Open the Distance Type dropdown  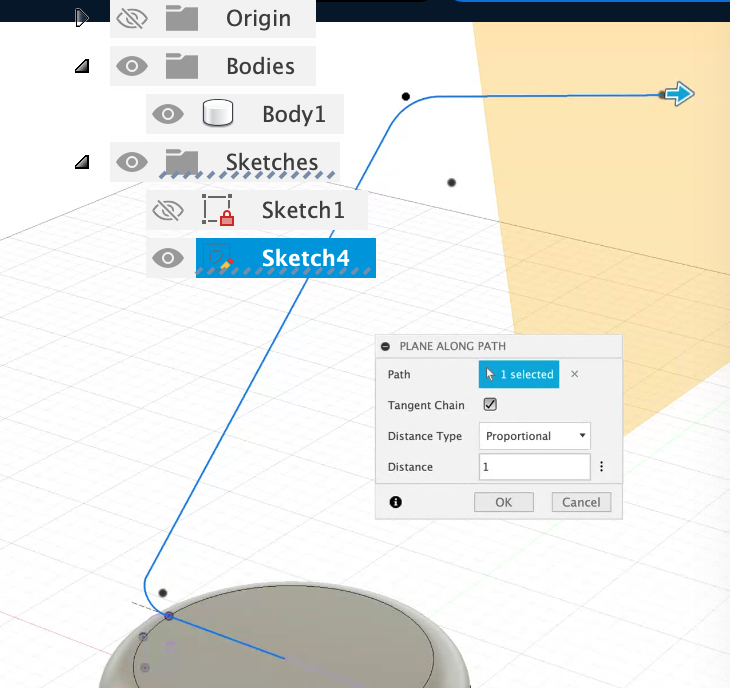(534, 436)
